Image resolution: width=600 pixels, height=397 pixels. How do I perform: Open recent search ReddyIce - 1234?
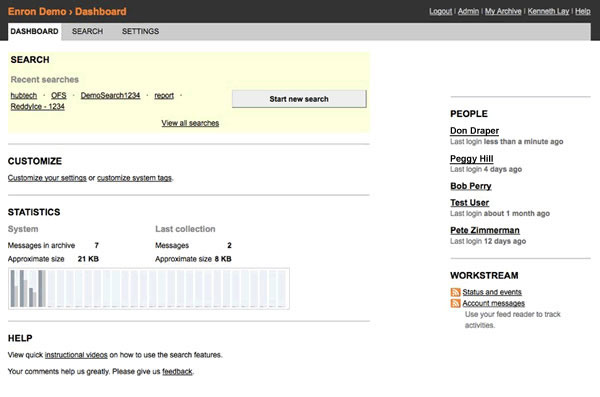pyautogui.click(x=38, y=106)
